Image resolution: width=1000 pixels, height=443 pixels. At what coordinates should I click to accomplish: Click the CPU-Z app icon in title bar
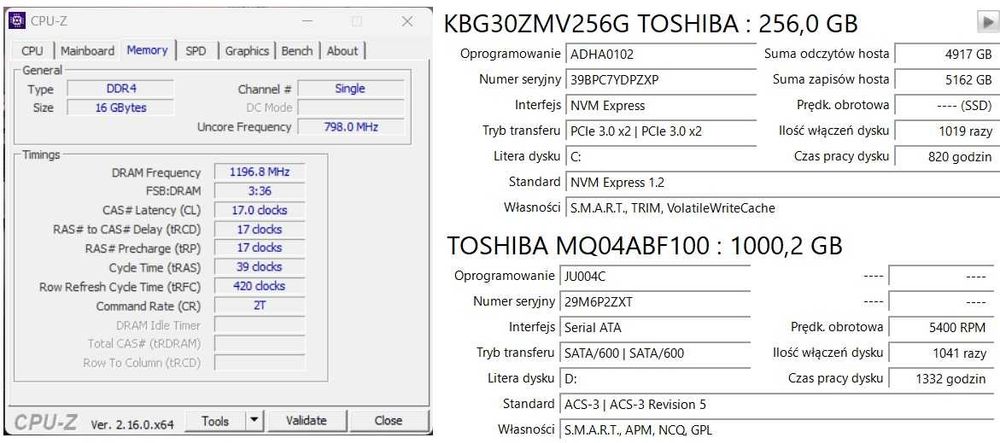click(x=17, y=21)
